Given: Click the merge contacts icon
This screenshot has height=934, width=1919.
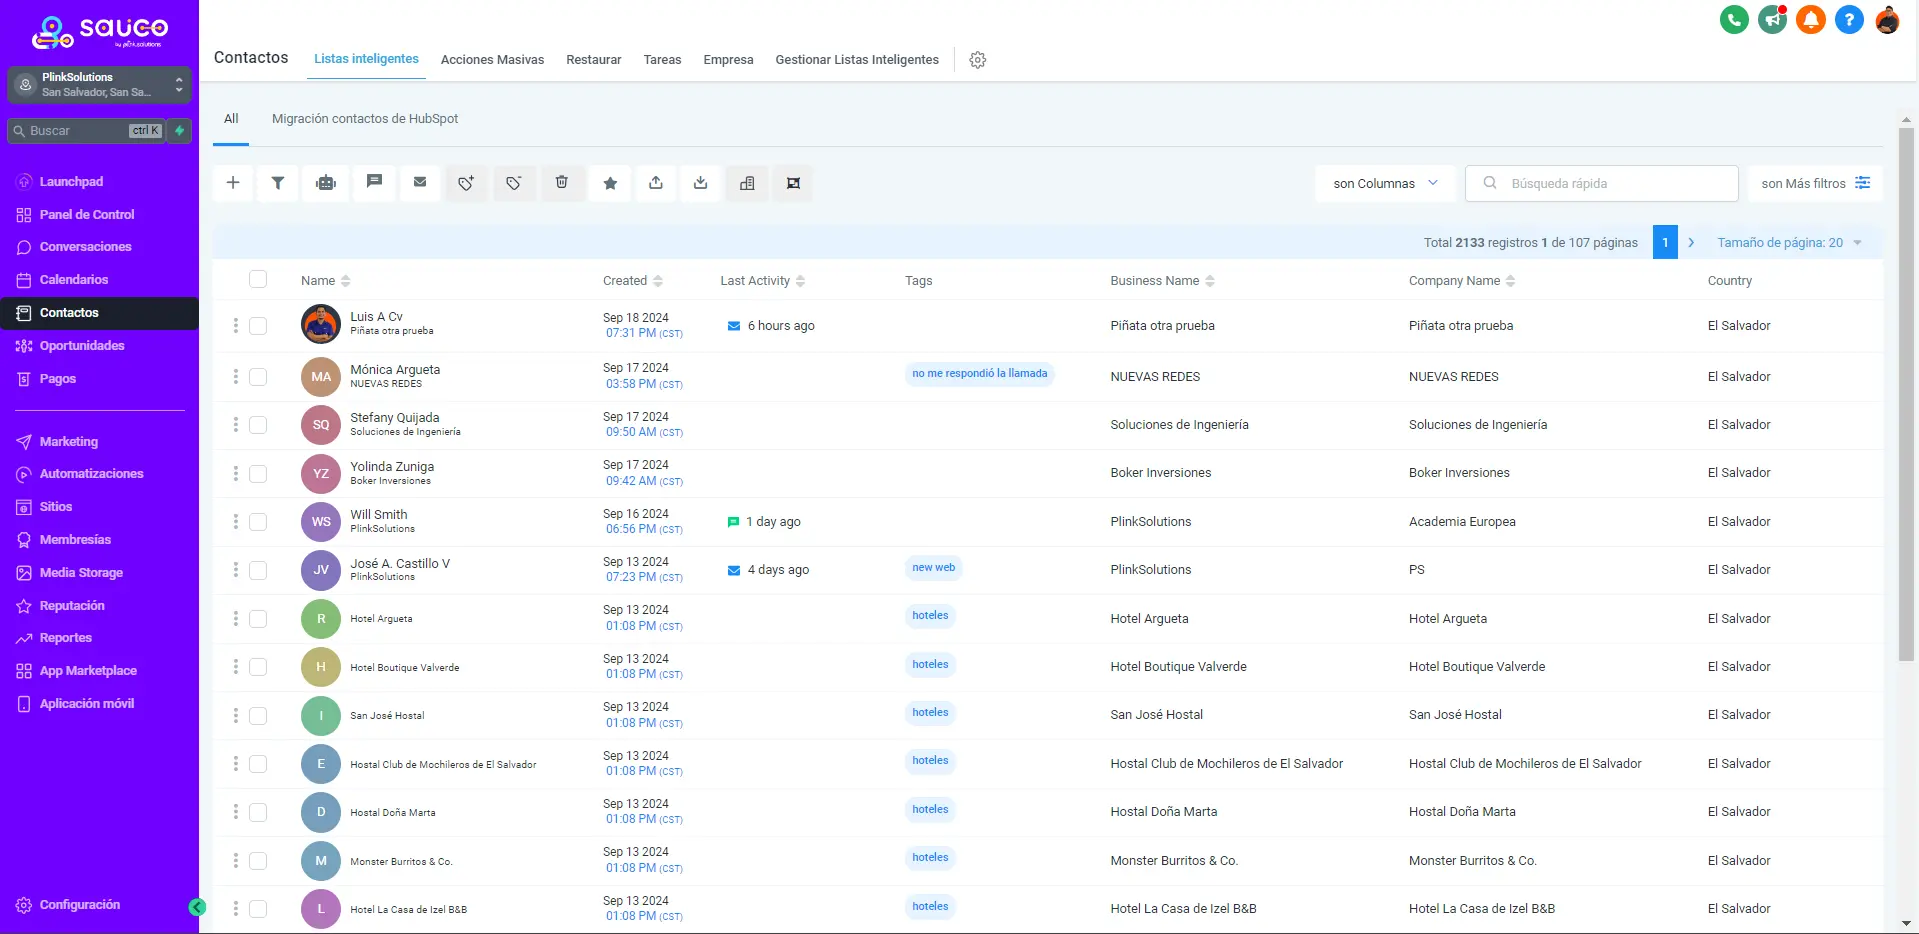Looking at the screenshot, I should click(x=793, y=183).
